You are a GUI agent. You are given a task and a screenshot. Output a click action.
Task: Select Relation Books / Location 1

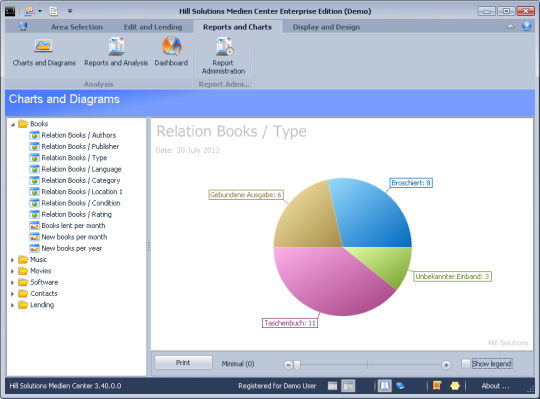click(x=82, y=192)
